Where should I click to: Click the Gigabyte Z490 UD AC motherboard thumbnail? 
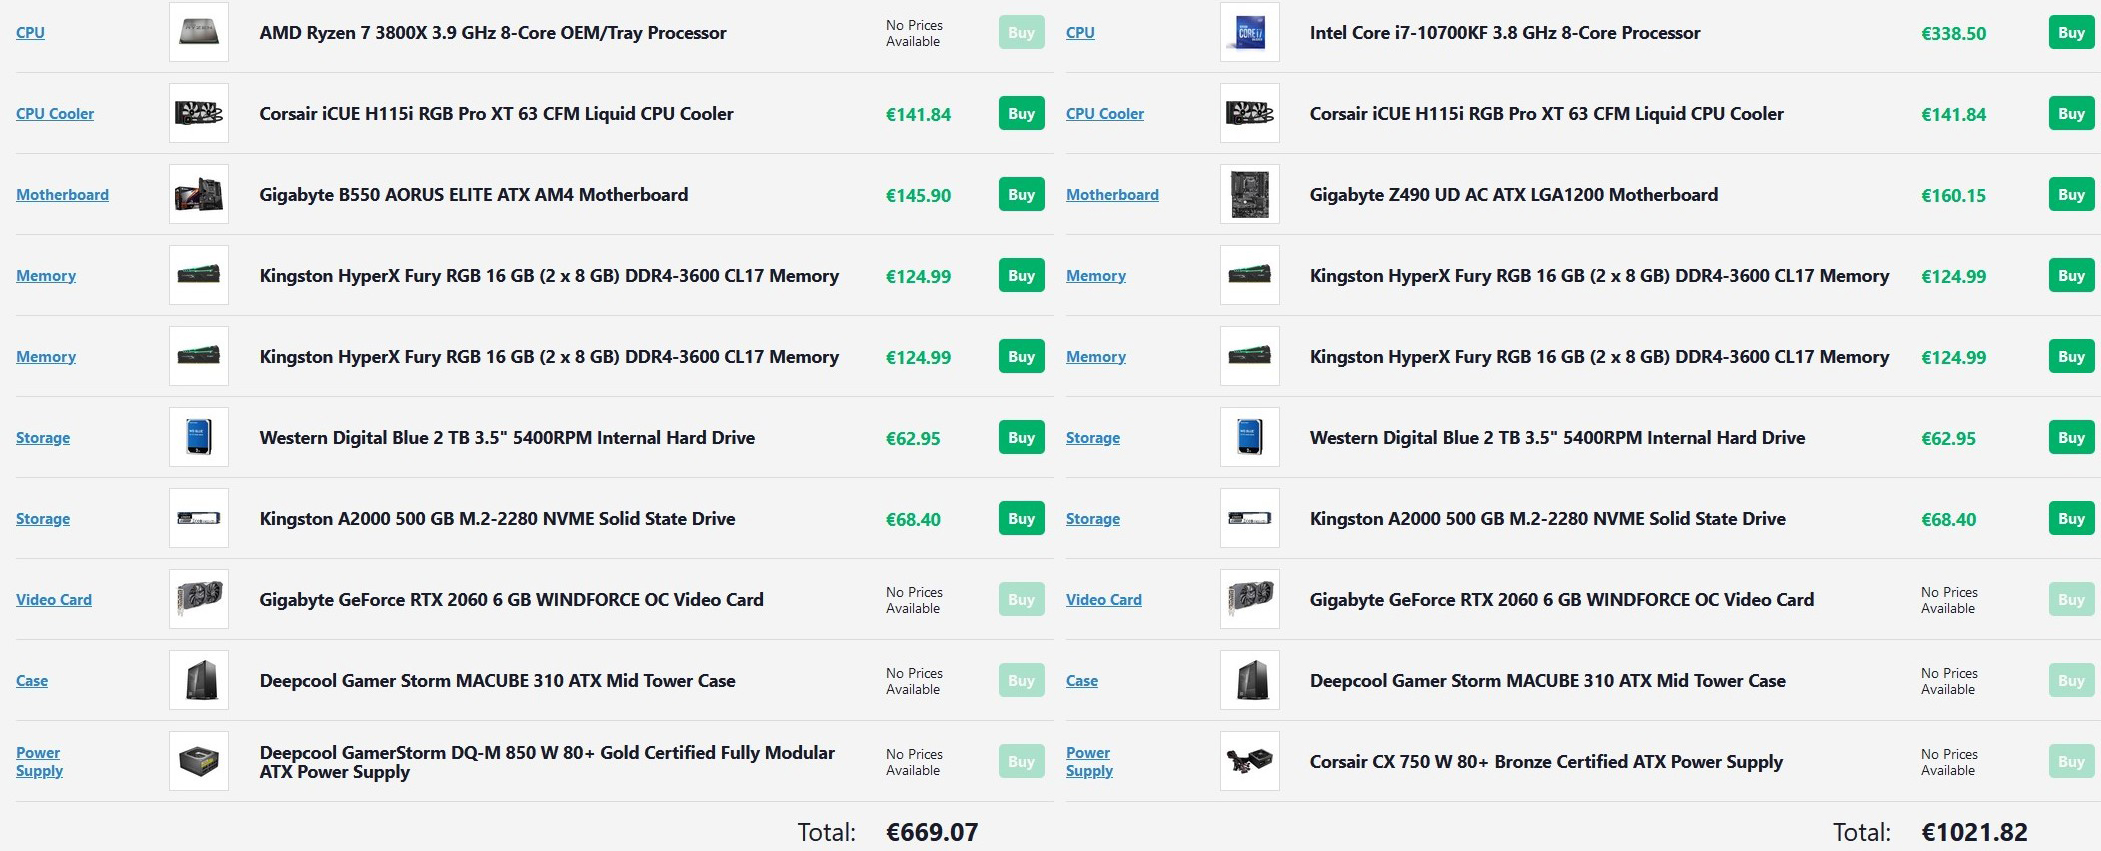coord(1250,194)
